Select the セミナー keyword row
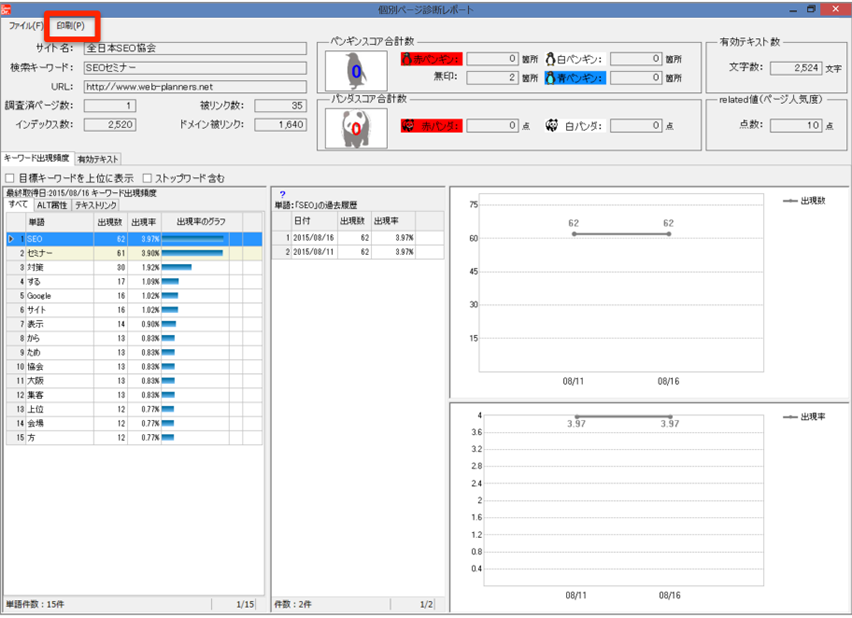The image size is (852, 618). pyautogui.click(x=60, y=254)
